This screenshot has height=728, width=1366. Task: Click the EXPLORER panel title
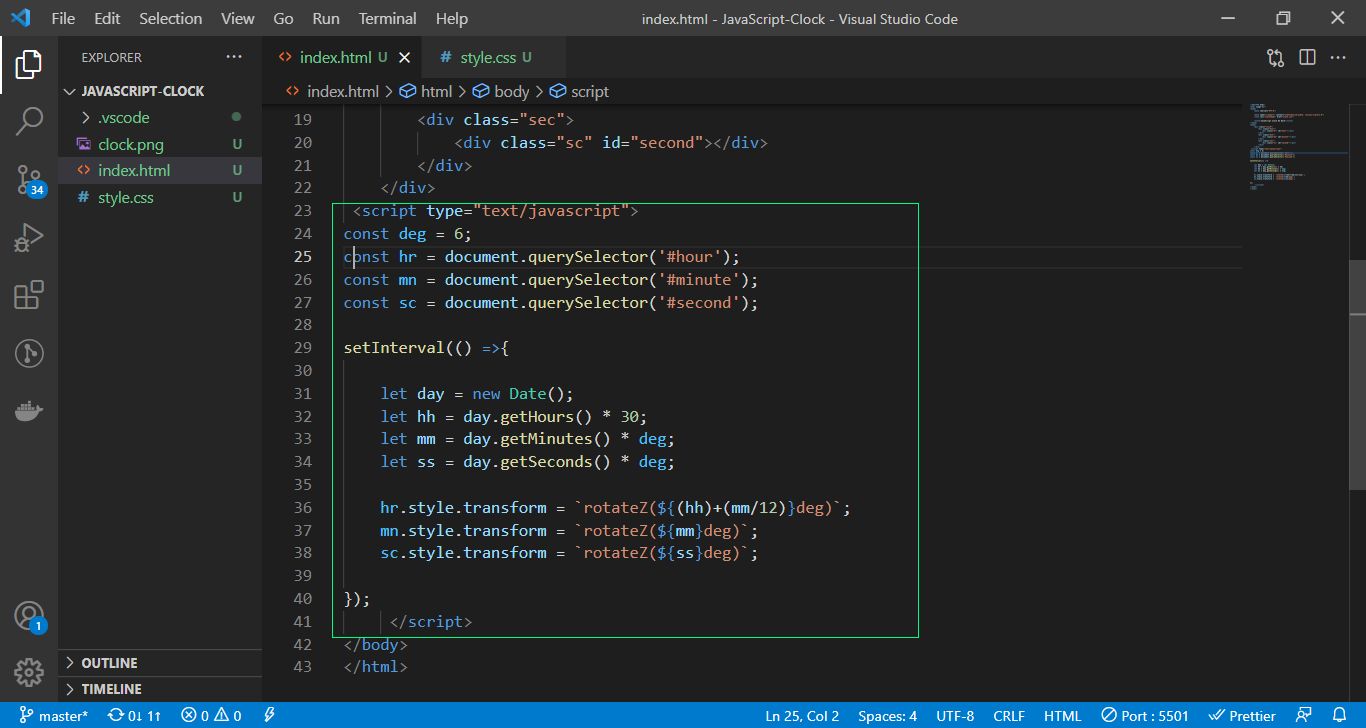pos(111,58)
